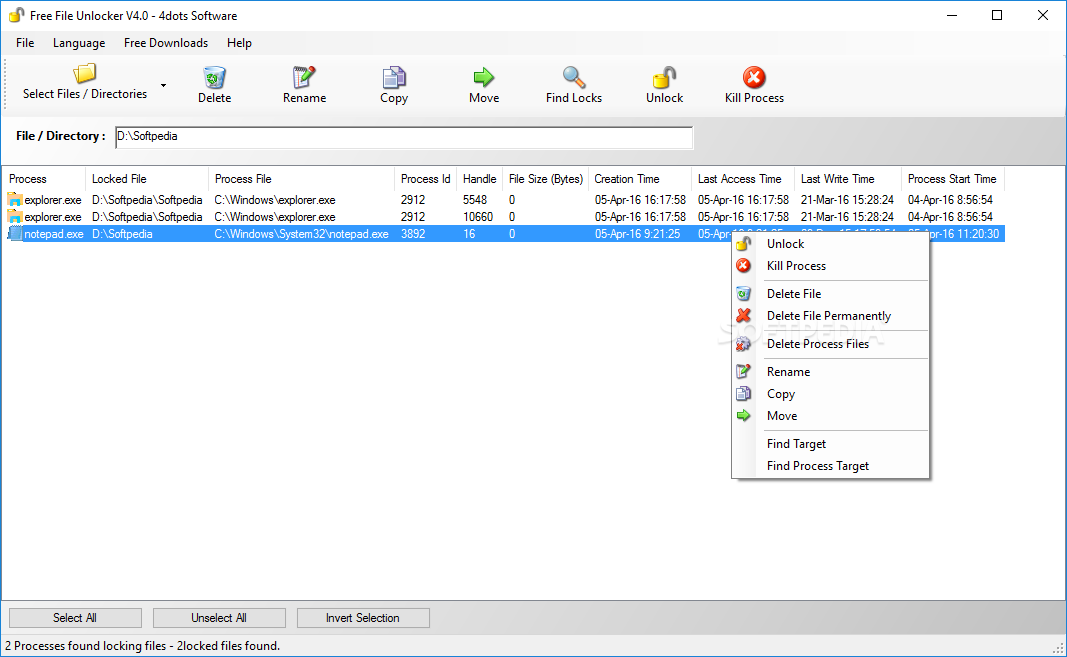Click the window resize grip in status bar
This screenshot has height=657, width=1067.
(x=1059, y=649)
